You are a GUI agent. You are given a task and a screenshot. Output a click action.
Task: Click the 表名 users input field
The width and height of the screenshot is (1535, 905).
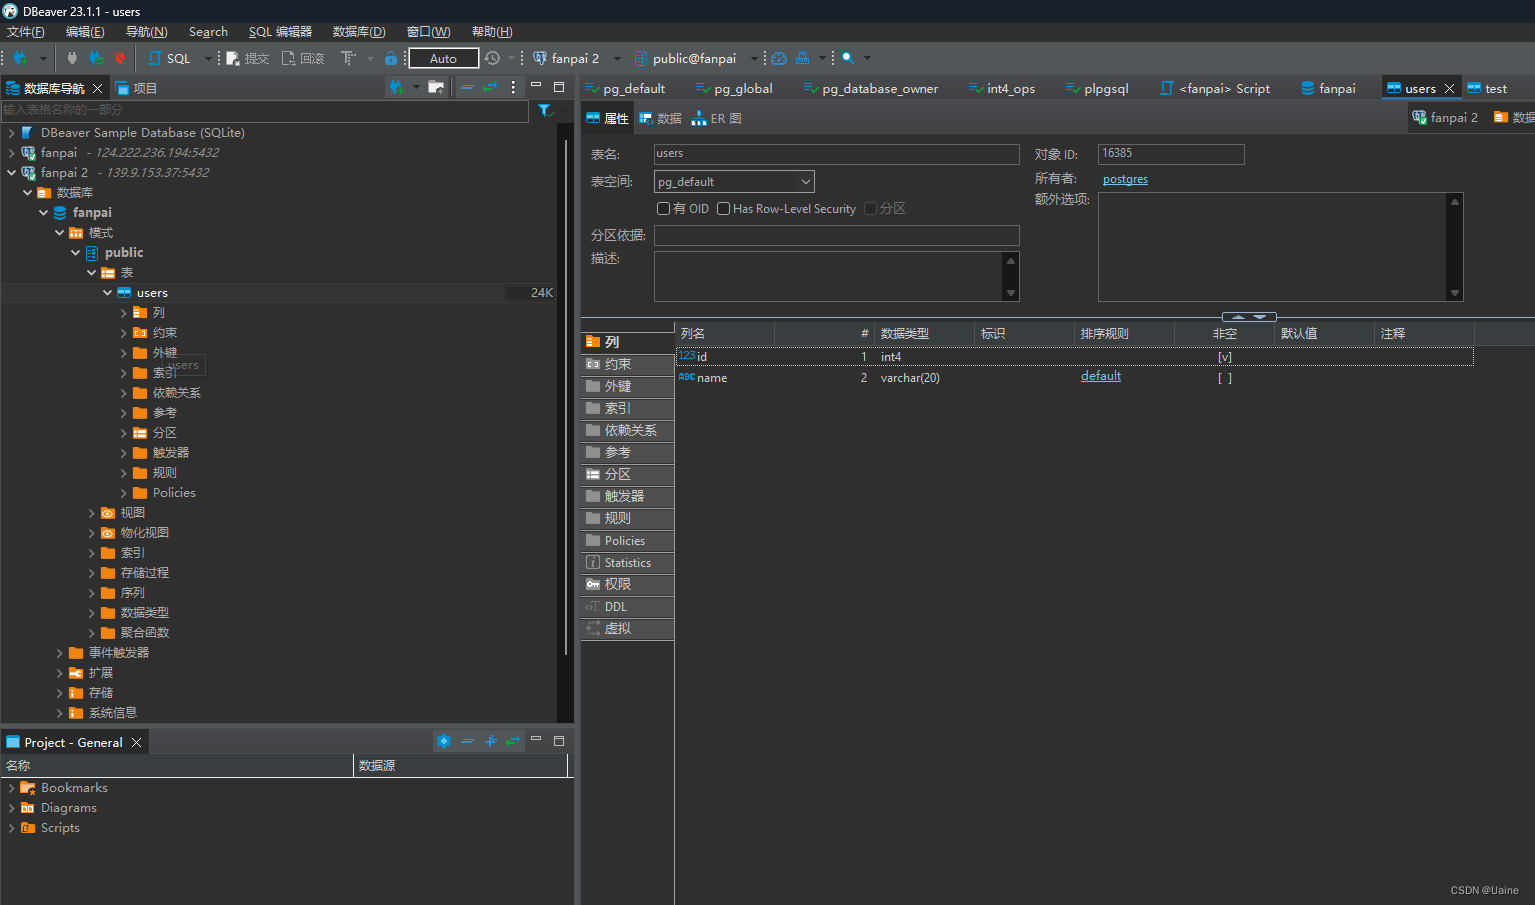tap(836, 154)
